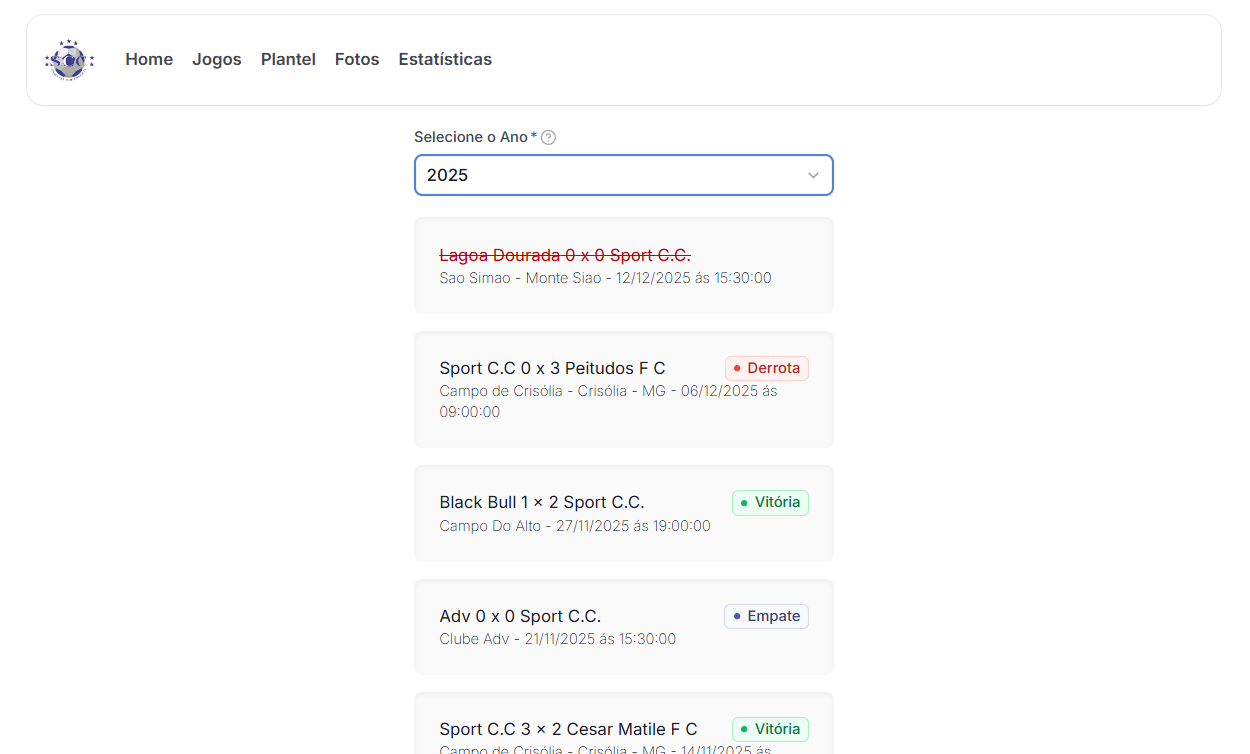Click the Empate result badge
This screenshot has height=754, width=1250.
pos(766,616)
